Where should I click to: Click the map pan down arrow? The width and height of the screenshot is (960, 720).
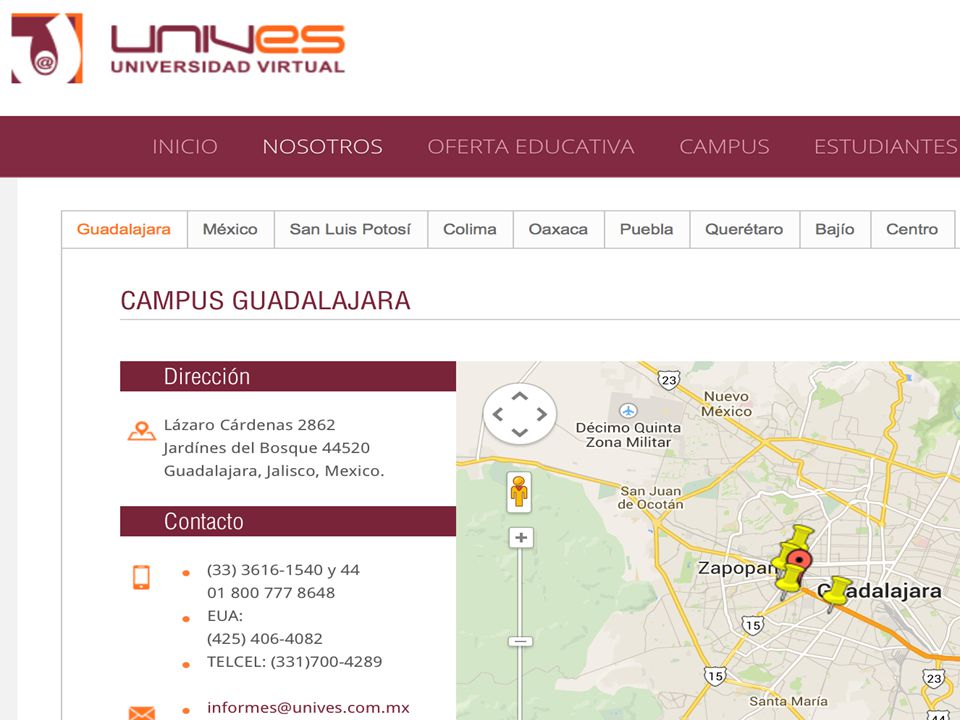[520, 432]
